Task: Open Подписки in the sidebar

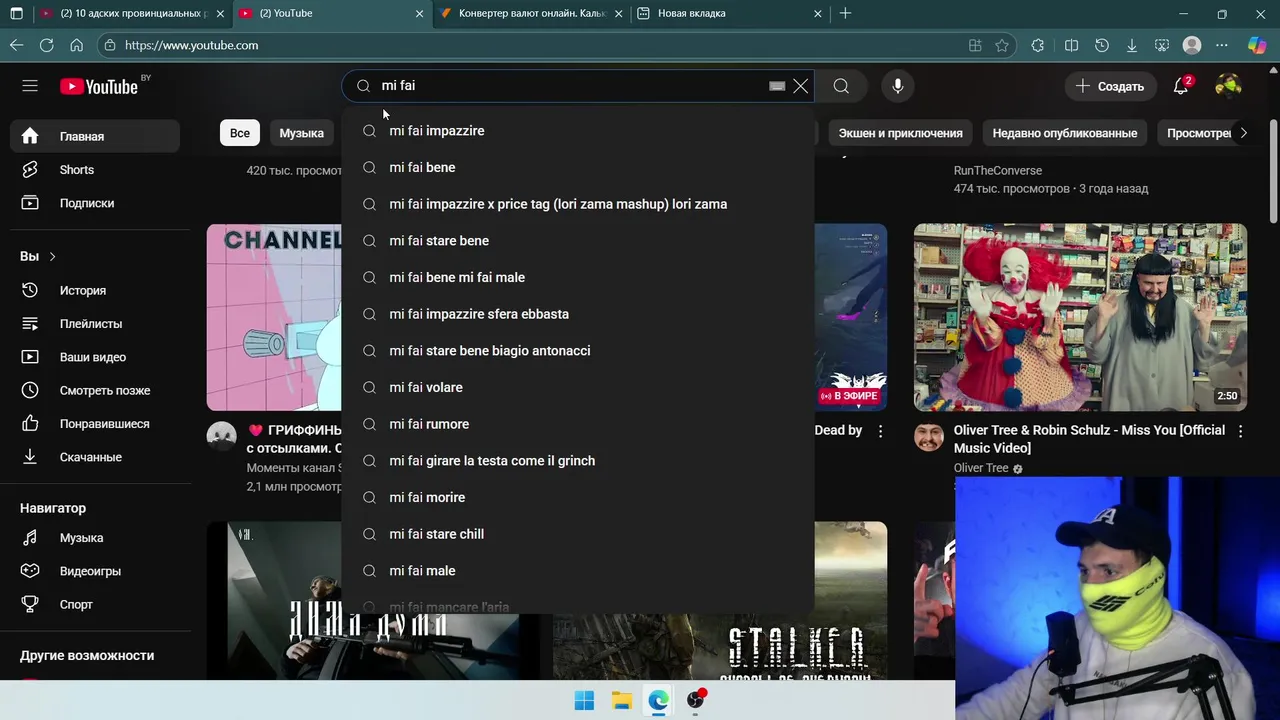Action: coord(95,203)
